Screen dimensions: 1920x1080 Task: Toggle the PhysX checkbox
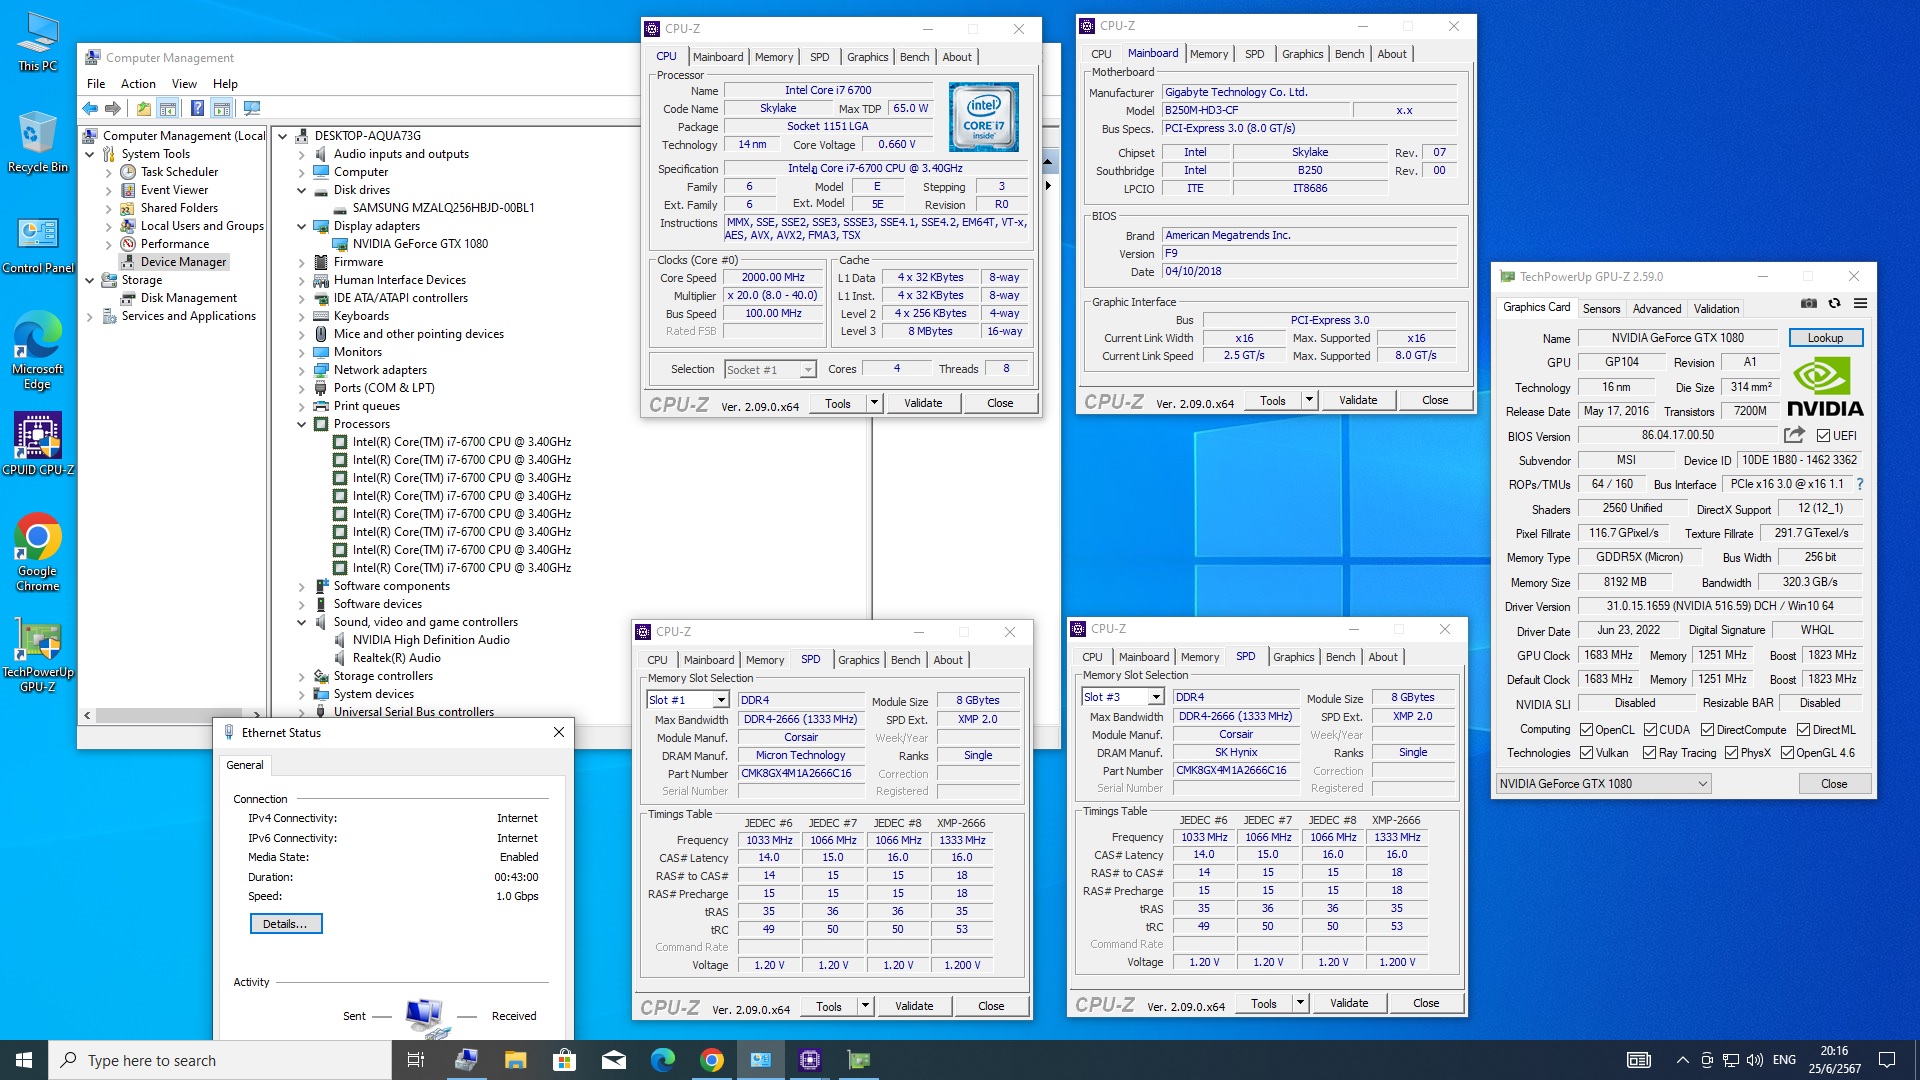[x=1731, y=753]
